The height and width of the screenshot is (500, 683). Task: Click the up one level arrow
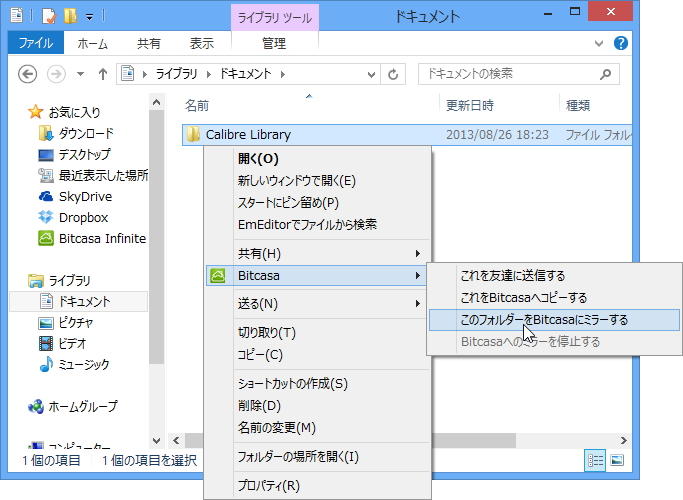pyautogui.click(x=103, y=74)
